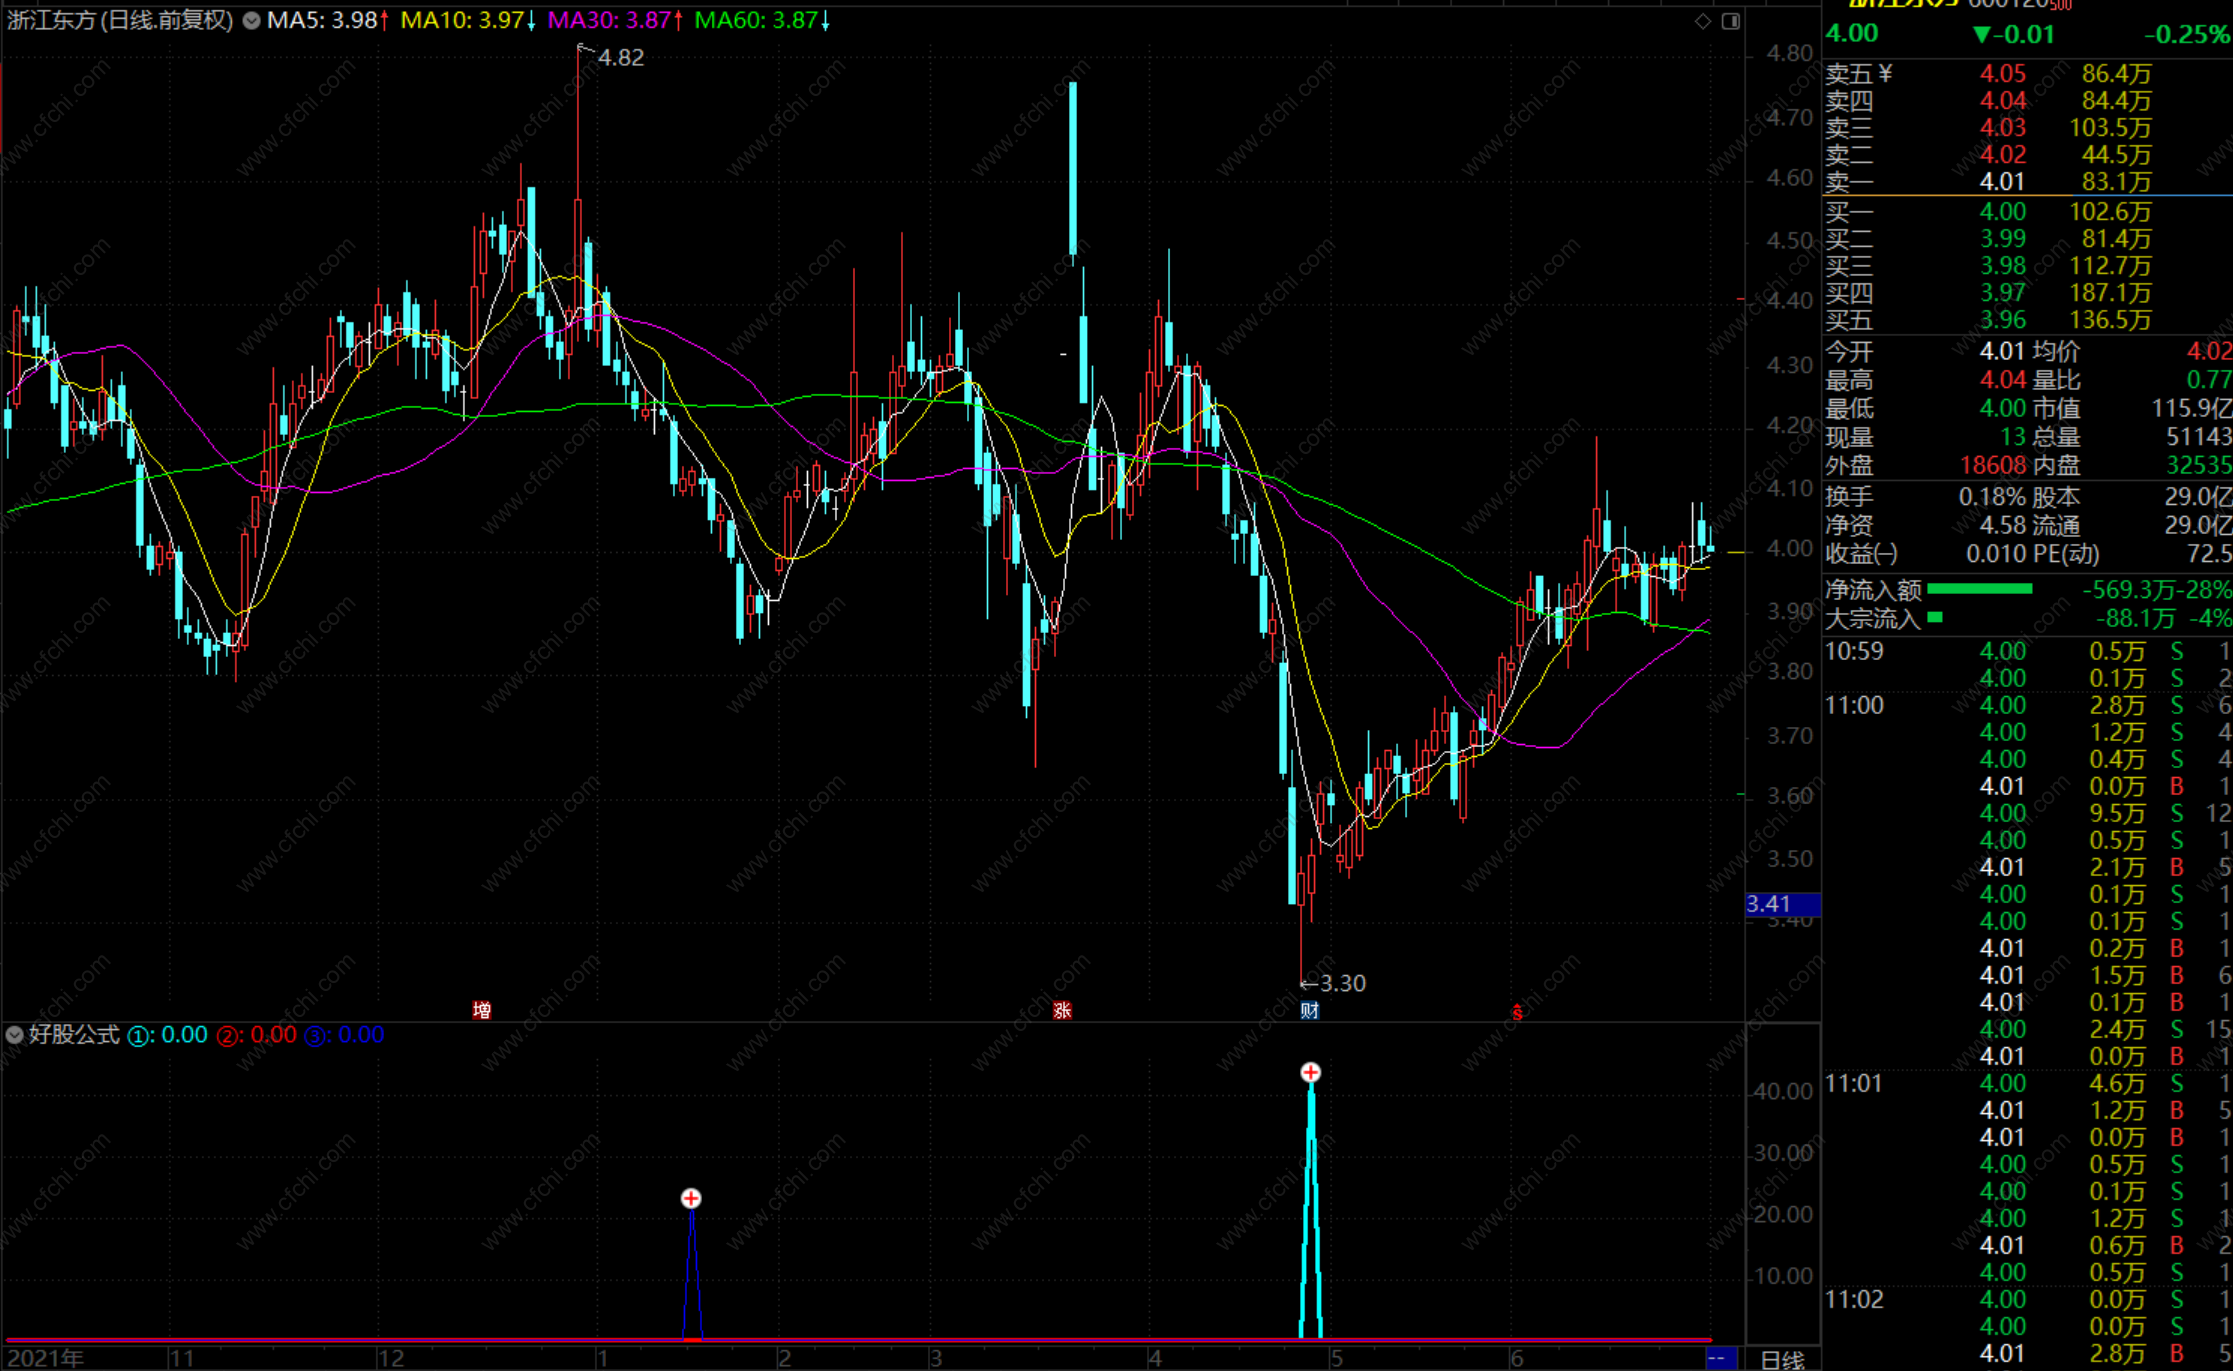This screenshot has height=1371, width=2233.
Task: Click the red S marker near June
Action: 1517,1012
